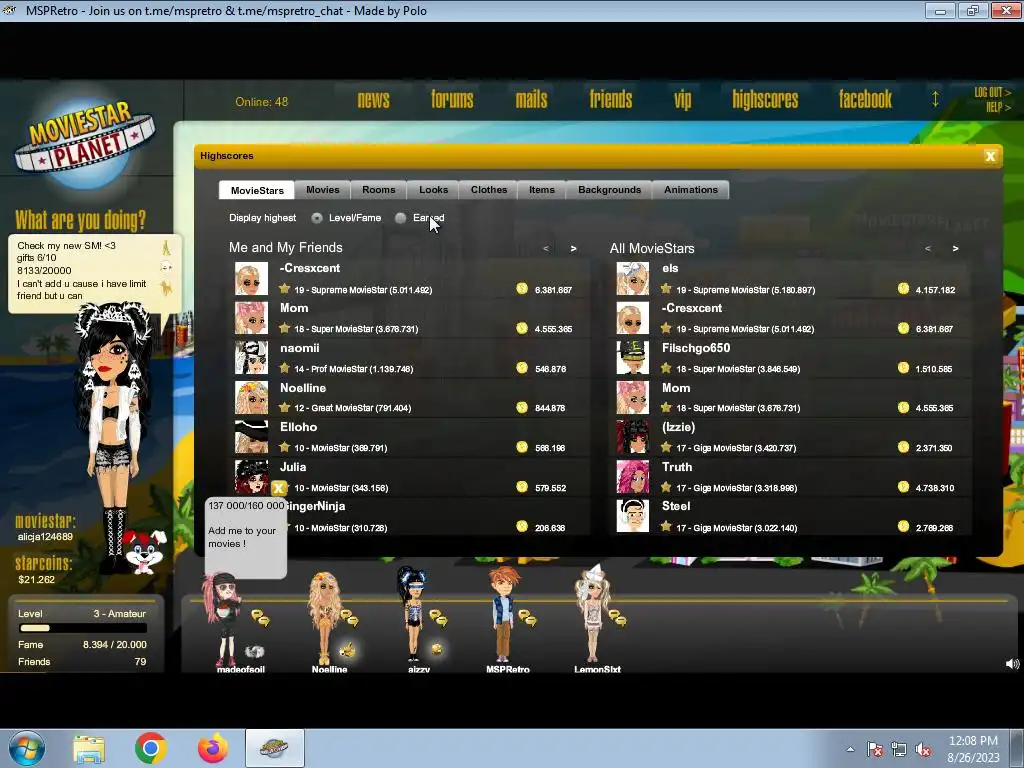Click the muted volume tray icon
Viewport: 1024px width, 768px height.
(923, 750)
